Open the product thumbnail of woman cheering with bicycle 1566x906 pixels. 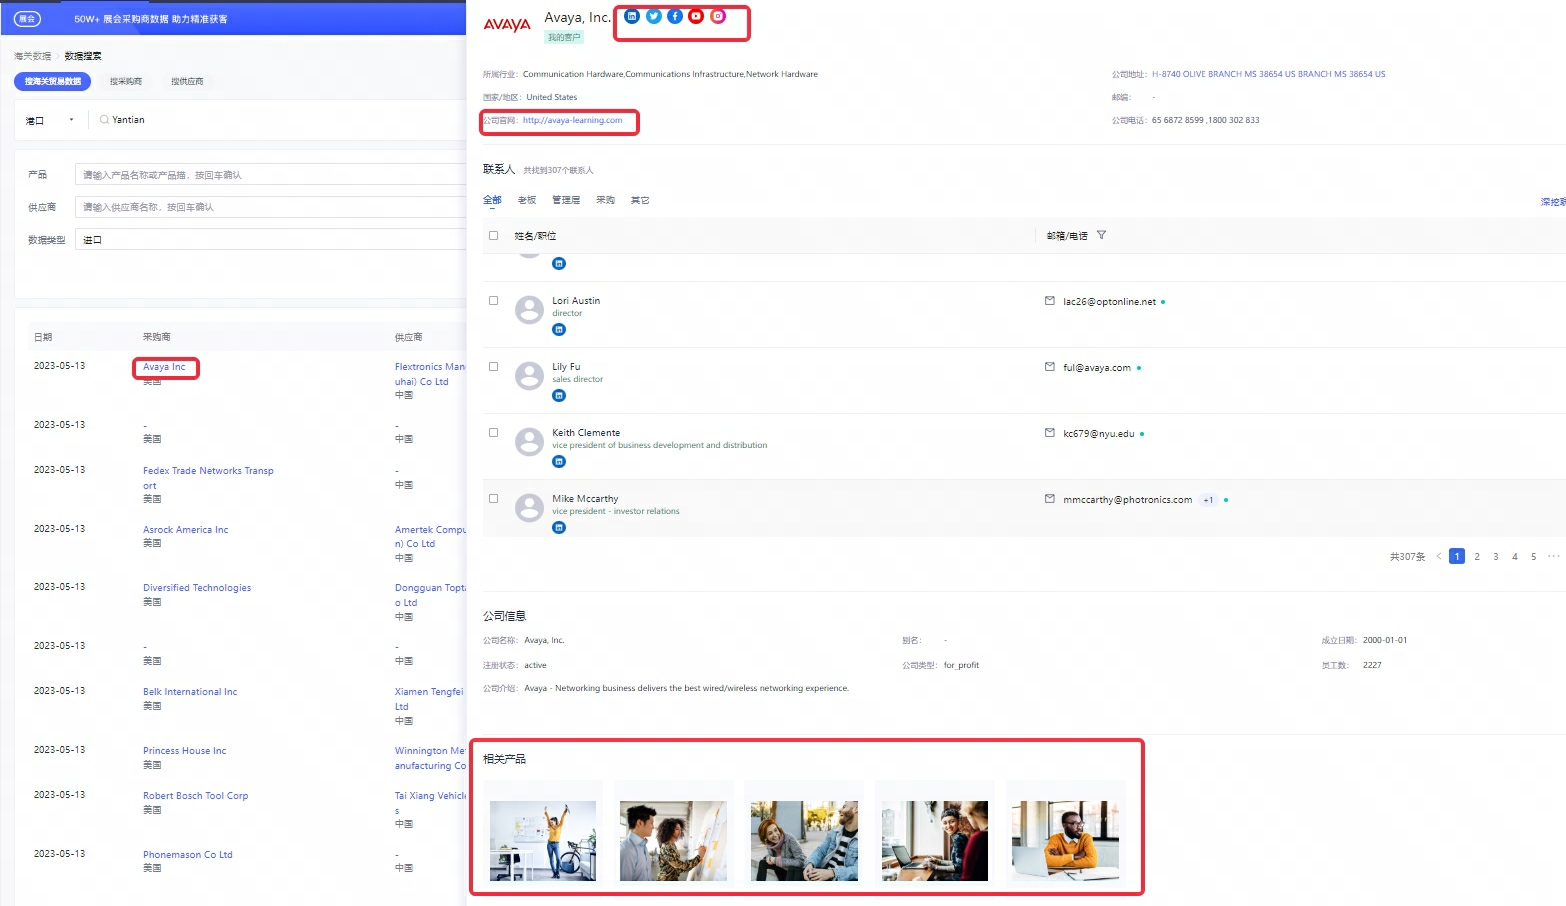coord(543,840)
